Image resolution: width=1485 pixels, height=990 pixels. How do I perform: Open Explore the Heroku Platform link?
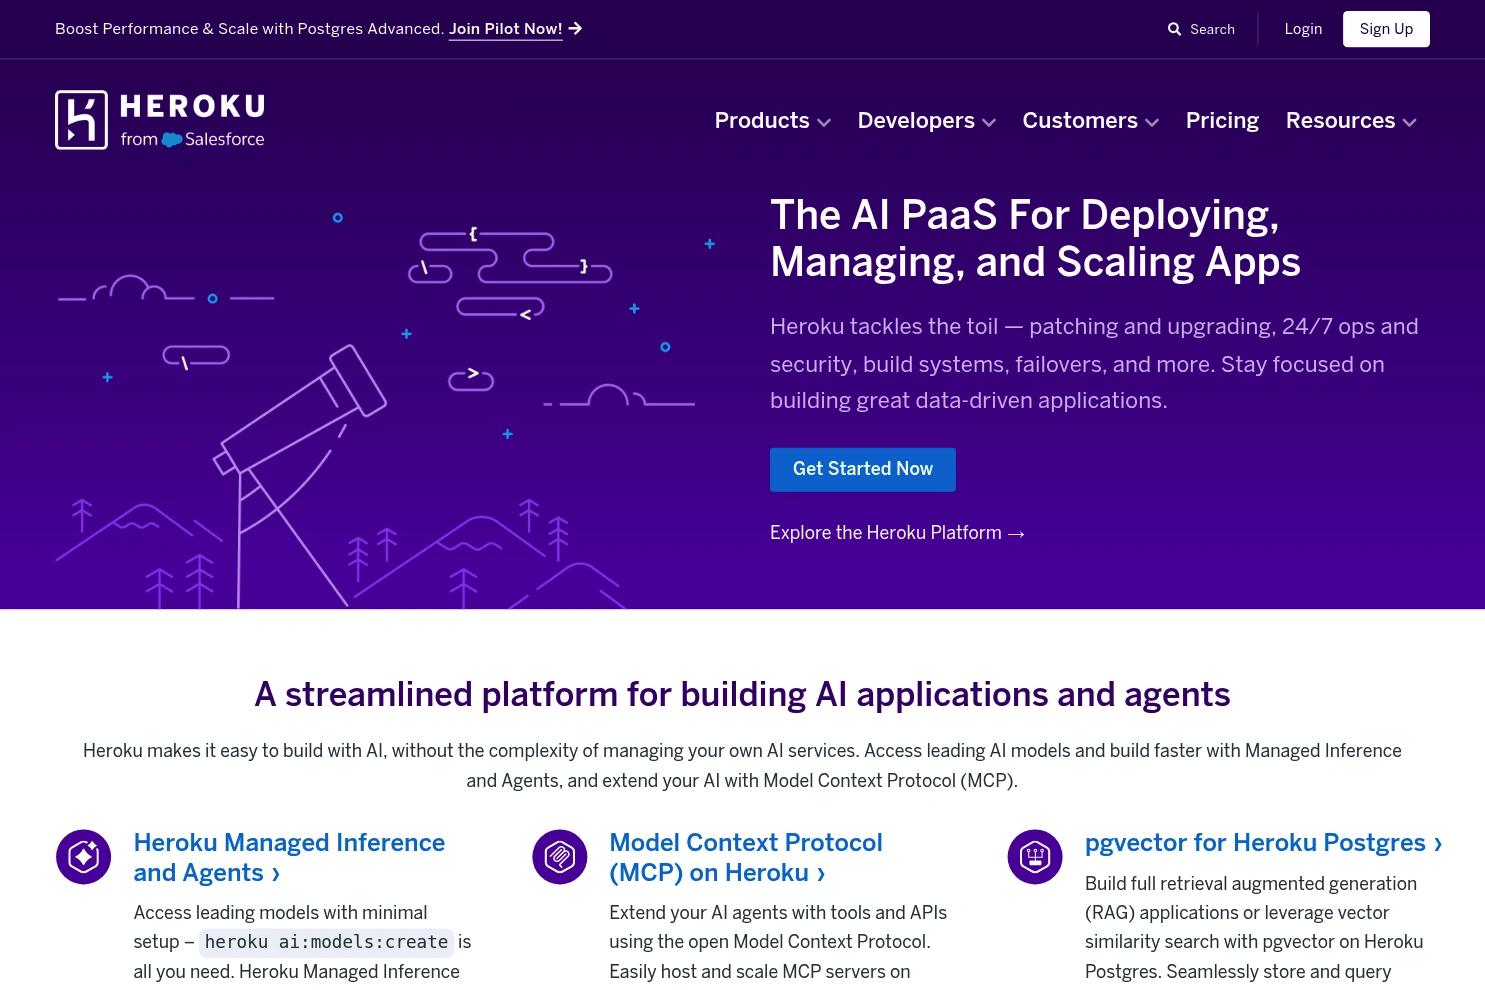(897, 533)
